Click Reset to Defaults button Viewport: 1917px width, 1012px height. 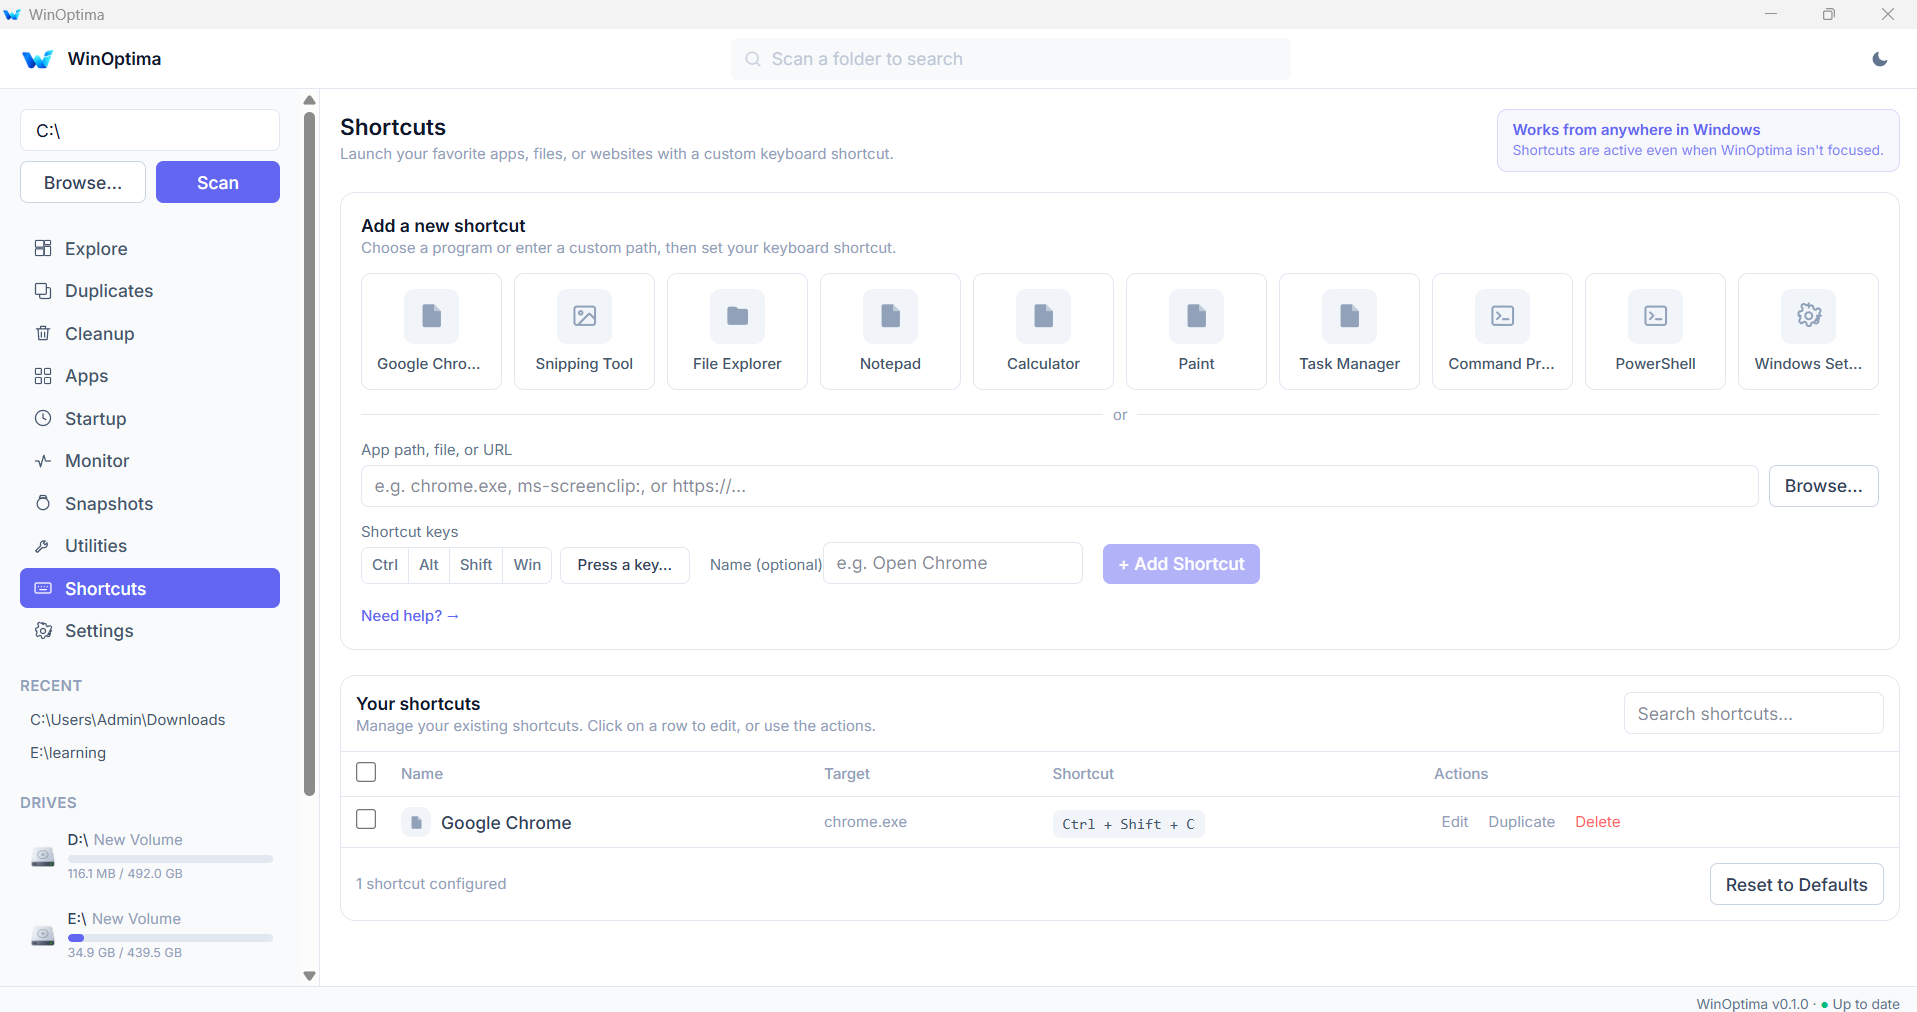[x=1796, y=884]
